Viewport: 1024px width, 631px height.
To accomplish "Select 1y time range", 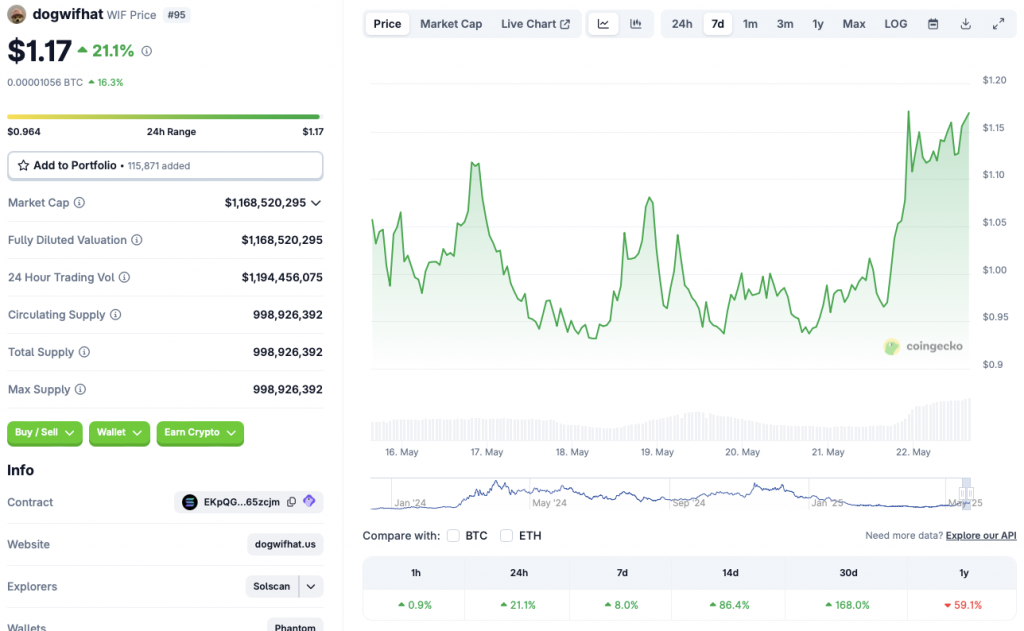I will pyautogui.click(x=818, y=24).
